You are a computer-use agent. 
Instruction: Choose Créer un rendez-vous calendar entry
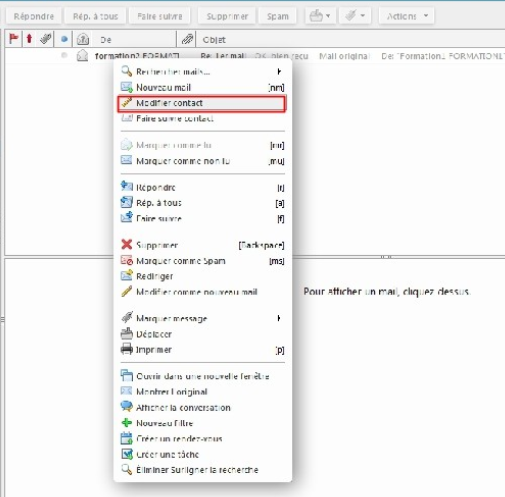[202, 439]
